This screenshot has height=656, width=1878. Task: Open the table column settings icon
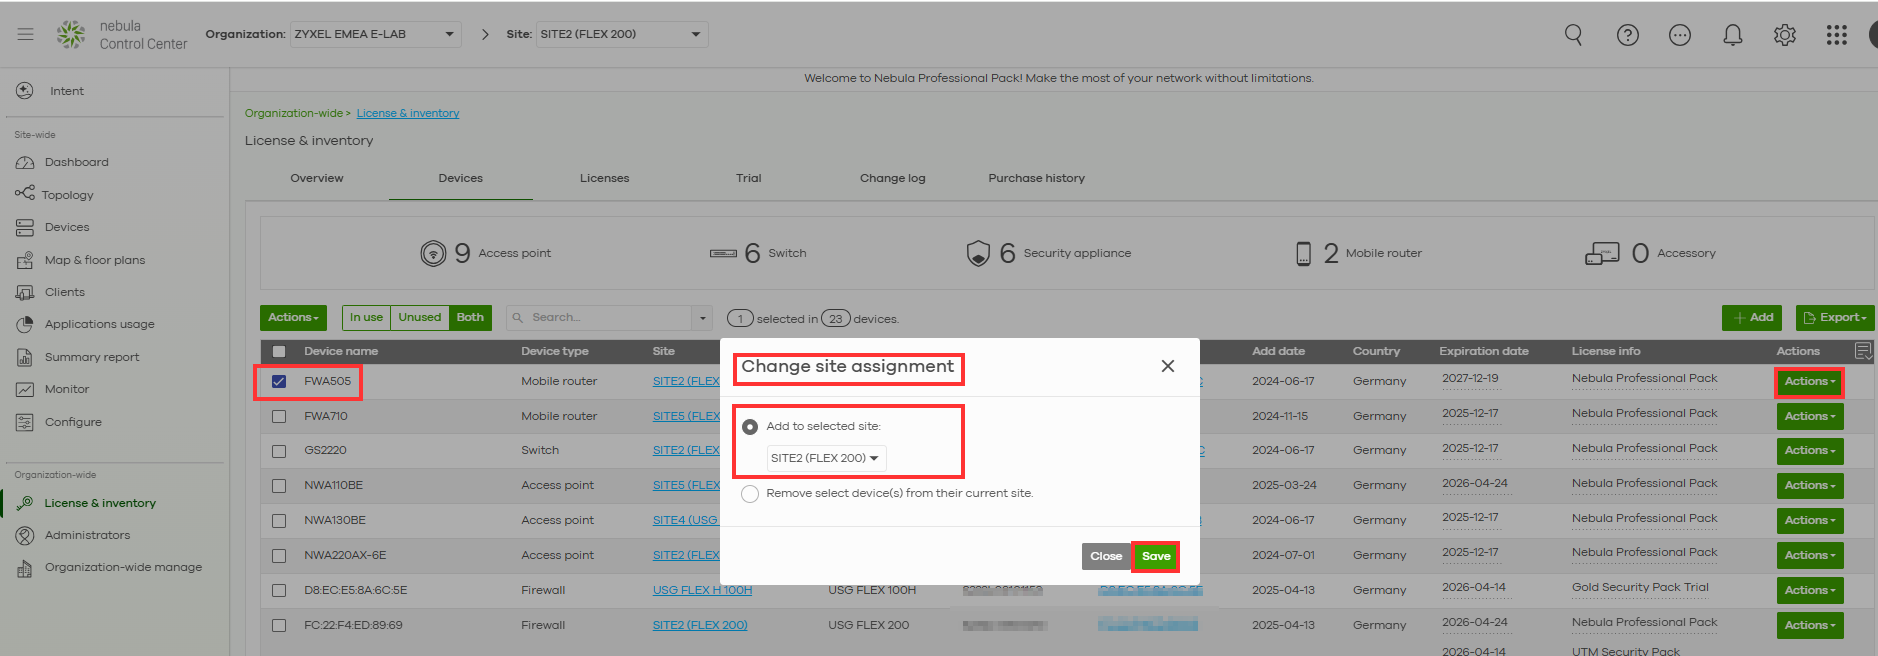click(1863, 351)
